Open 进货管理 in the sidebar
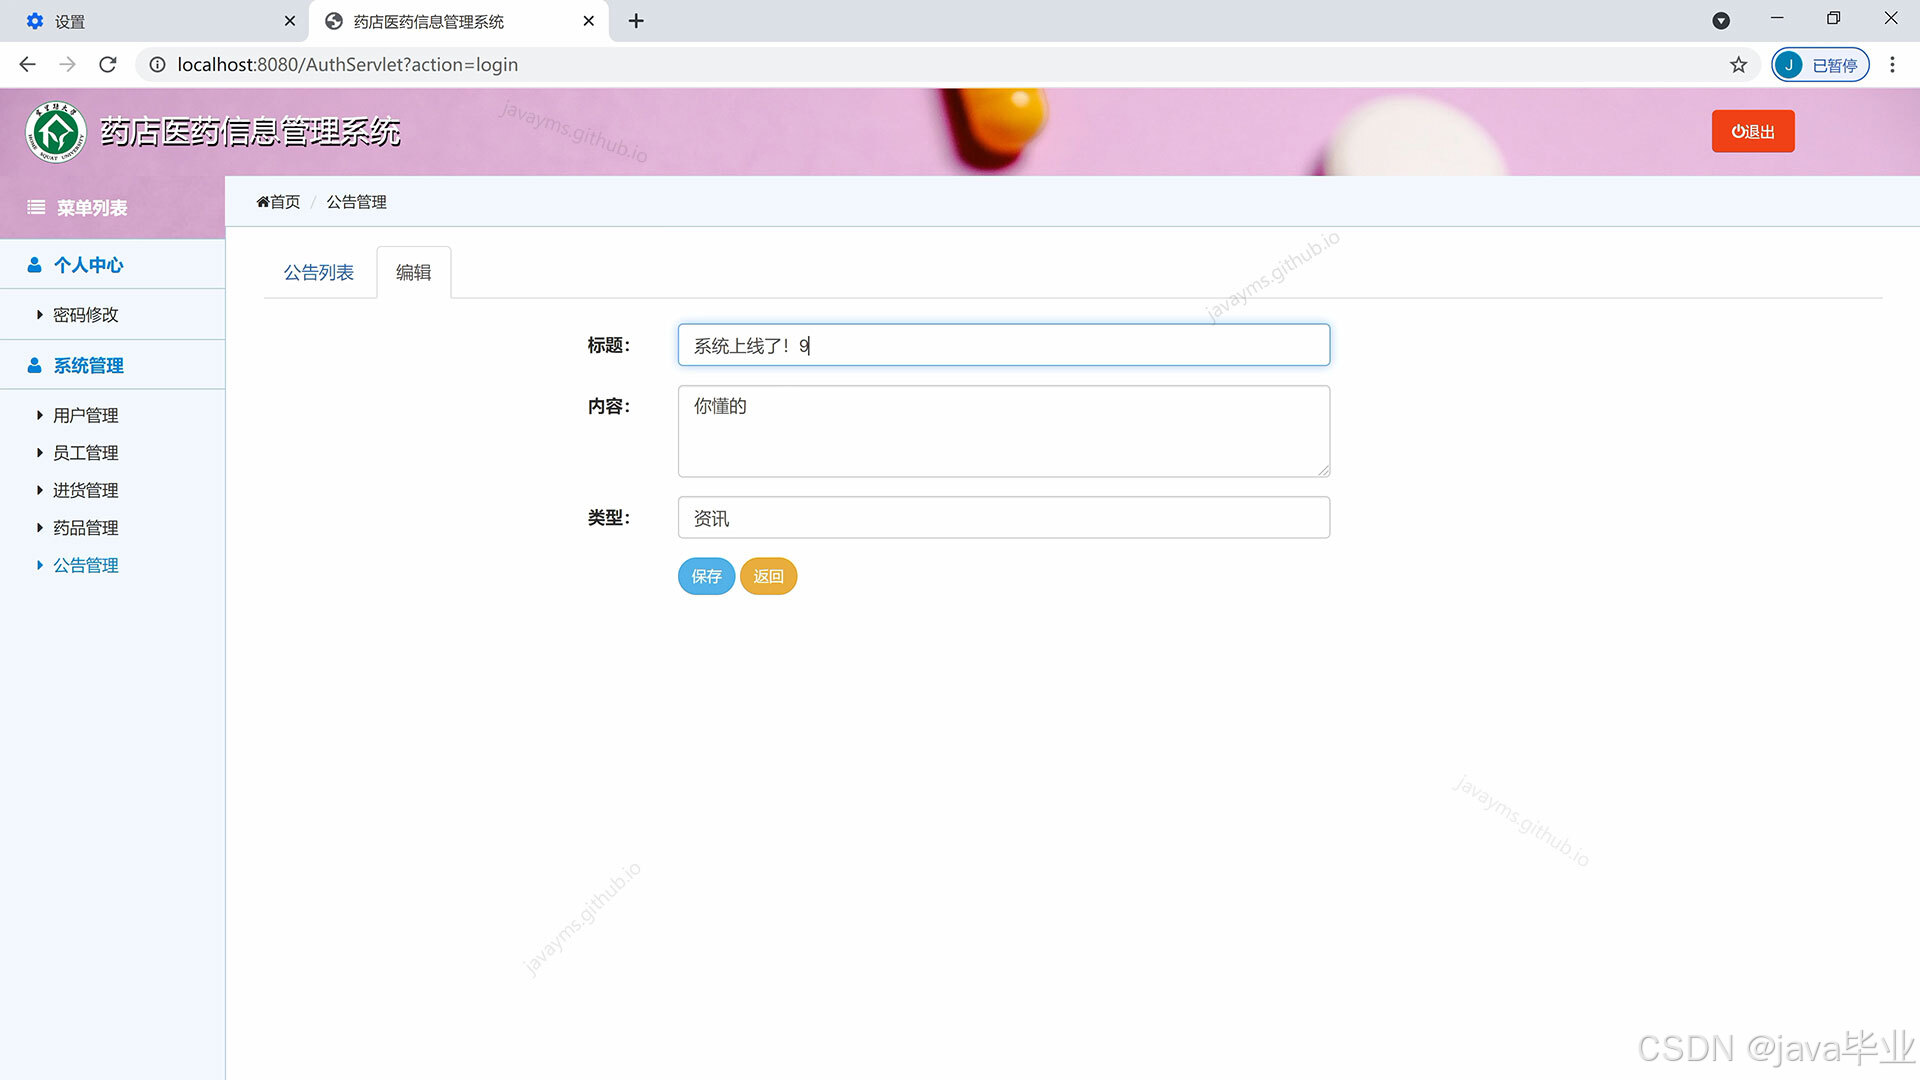 tap(85, 491)
